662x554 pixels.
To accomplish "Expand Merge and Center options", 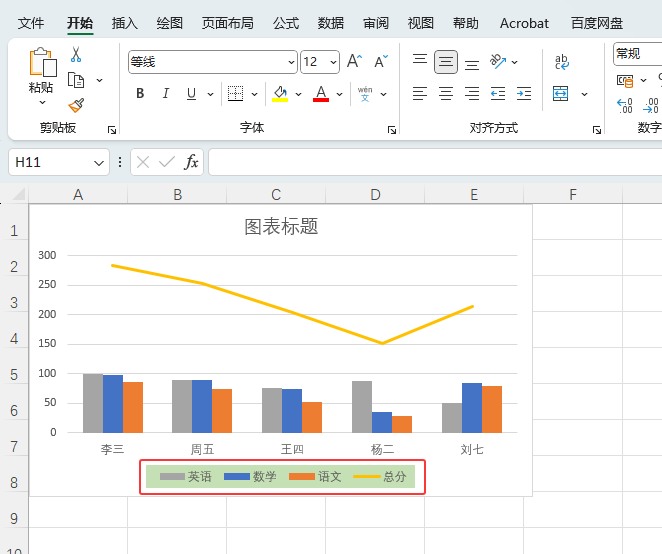I will click(x=584, y=94).
